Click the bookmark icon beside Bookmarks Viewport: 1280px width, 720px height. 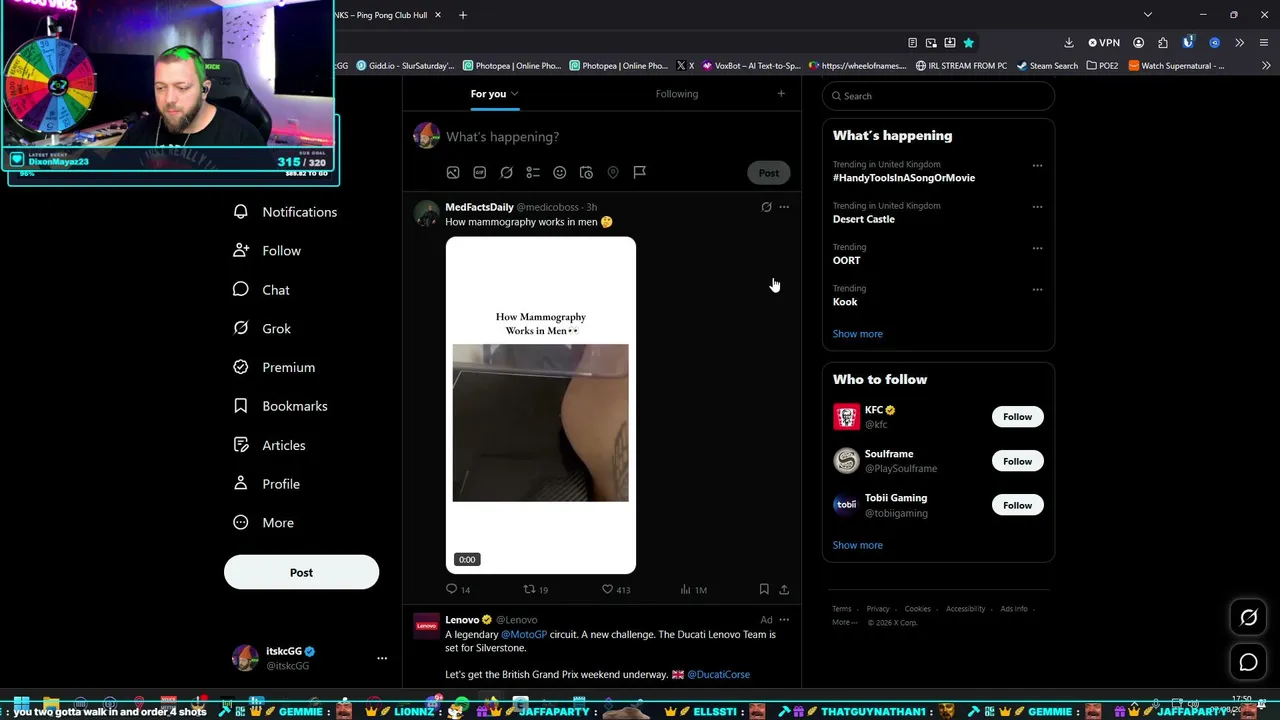240,406
